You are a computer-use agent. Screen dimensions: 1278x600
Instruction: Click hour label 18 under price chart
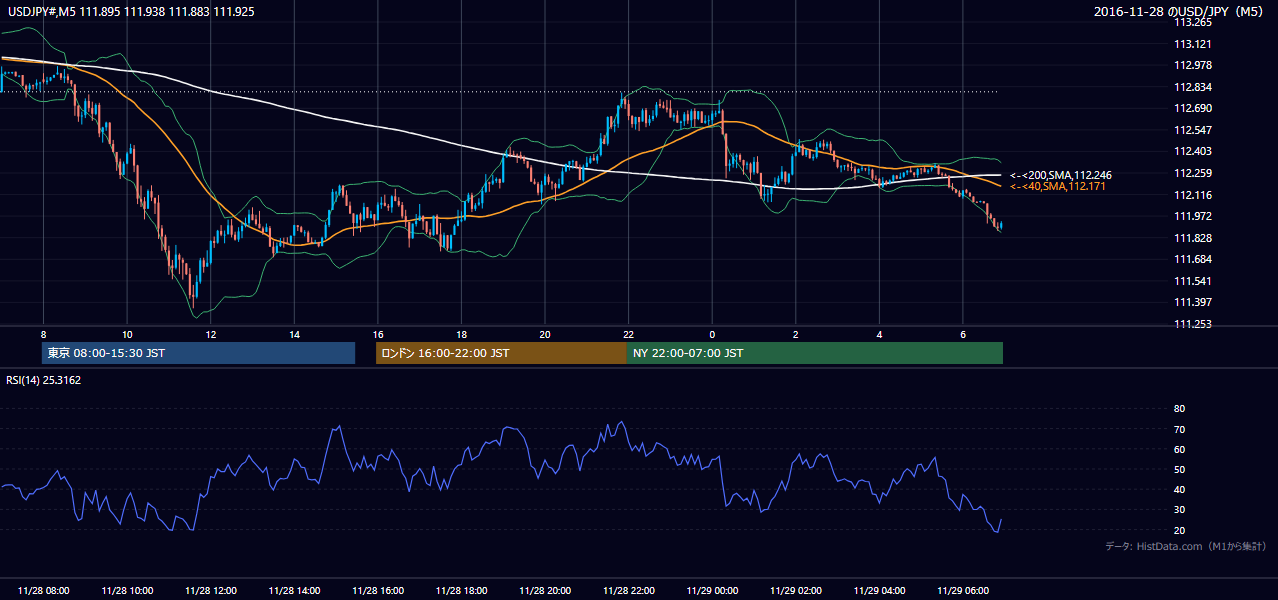pyautogui.click(x=461, y=334)
